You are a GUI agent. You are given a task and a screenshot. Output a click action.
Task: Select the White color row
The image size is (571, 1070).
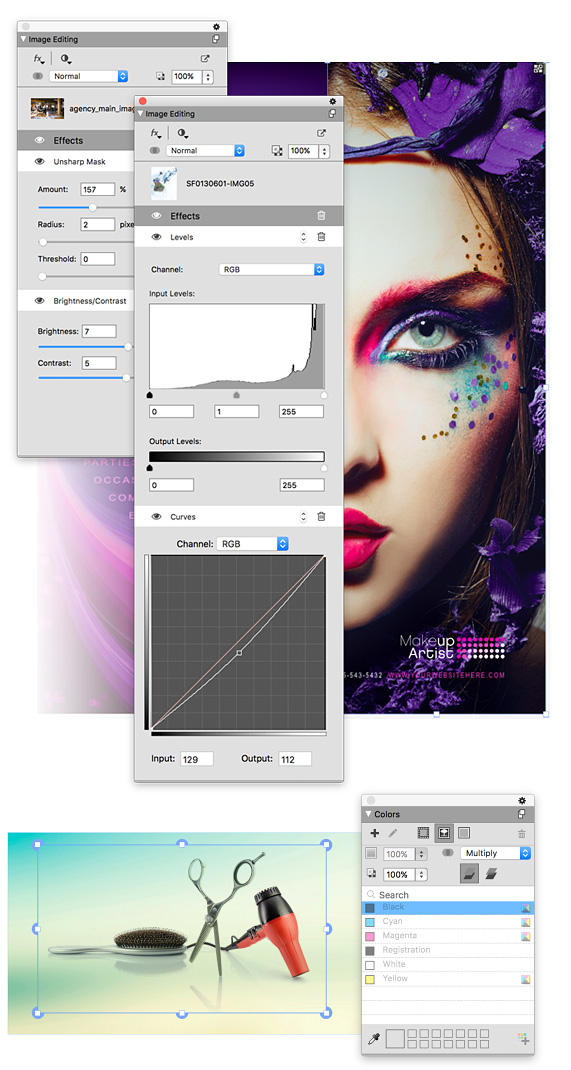tap(448, 964)
